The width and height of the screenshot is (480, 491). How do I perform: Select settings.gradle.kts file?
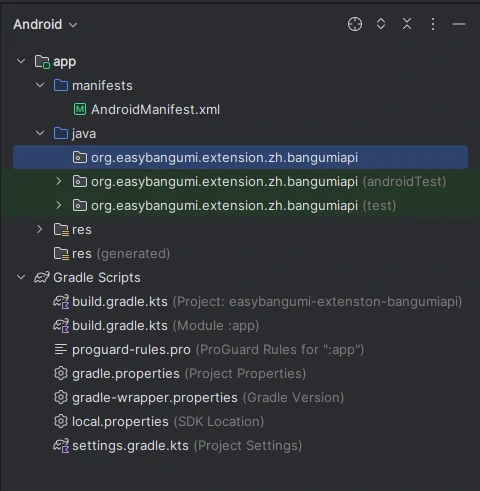pos(178,445)
